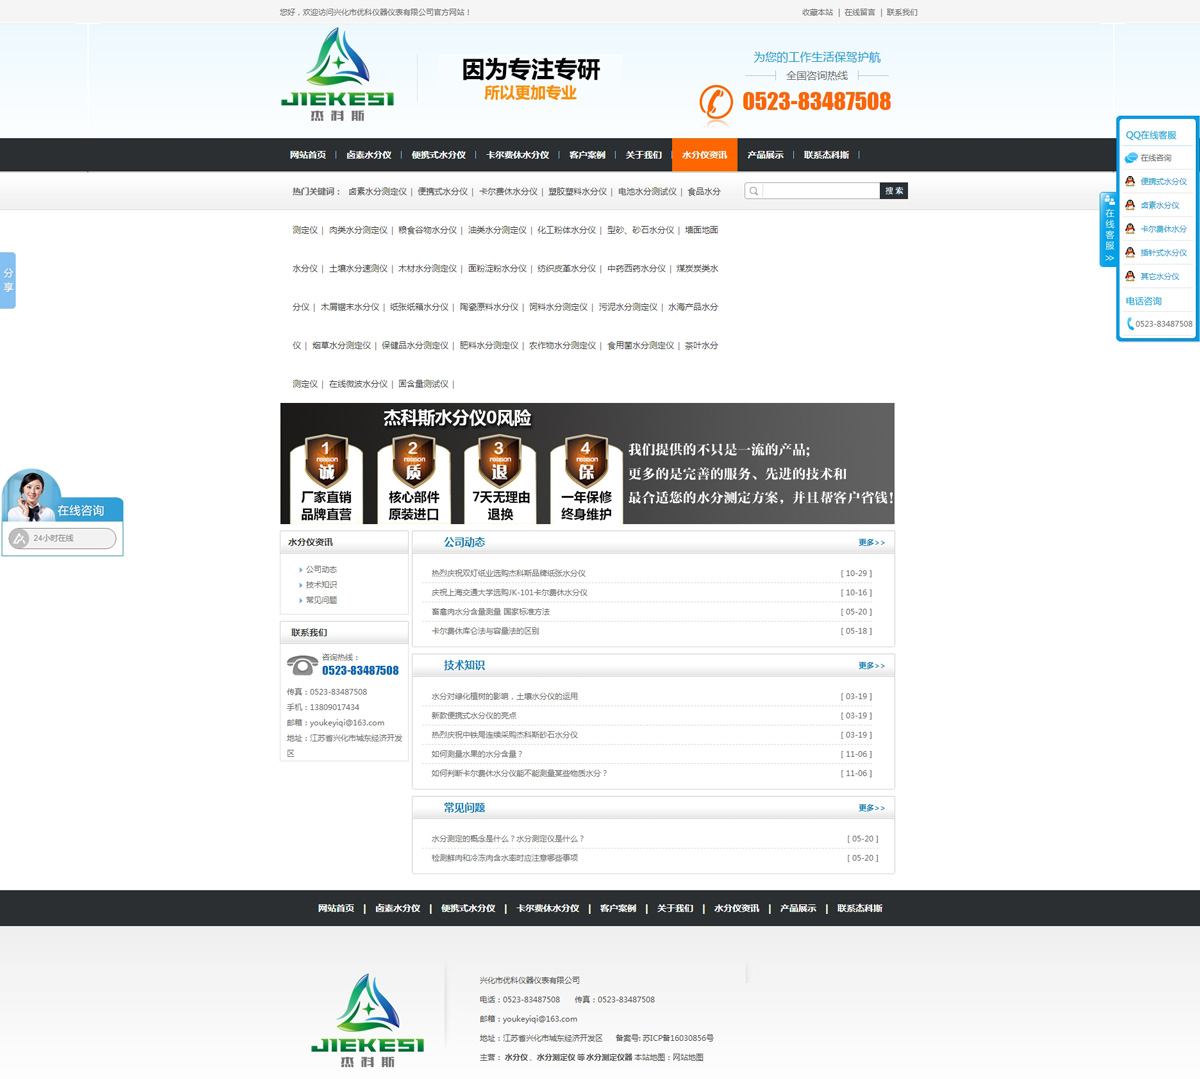The image size is (1200, 1079).
Task: Select 技术知识 in the left sidebar list
Action: tap(321, 585)
